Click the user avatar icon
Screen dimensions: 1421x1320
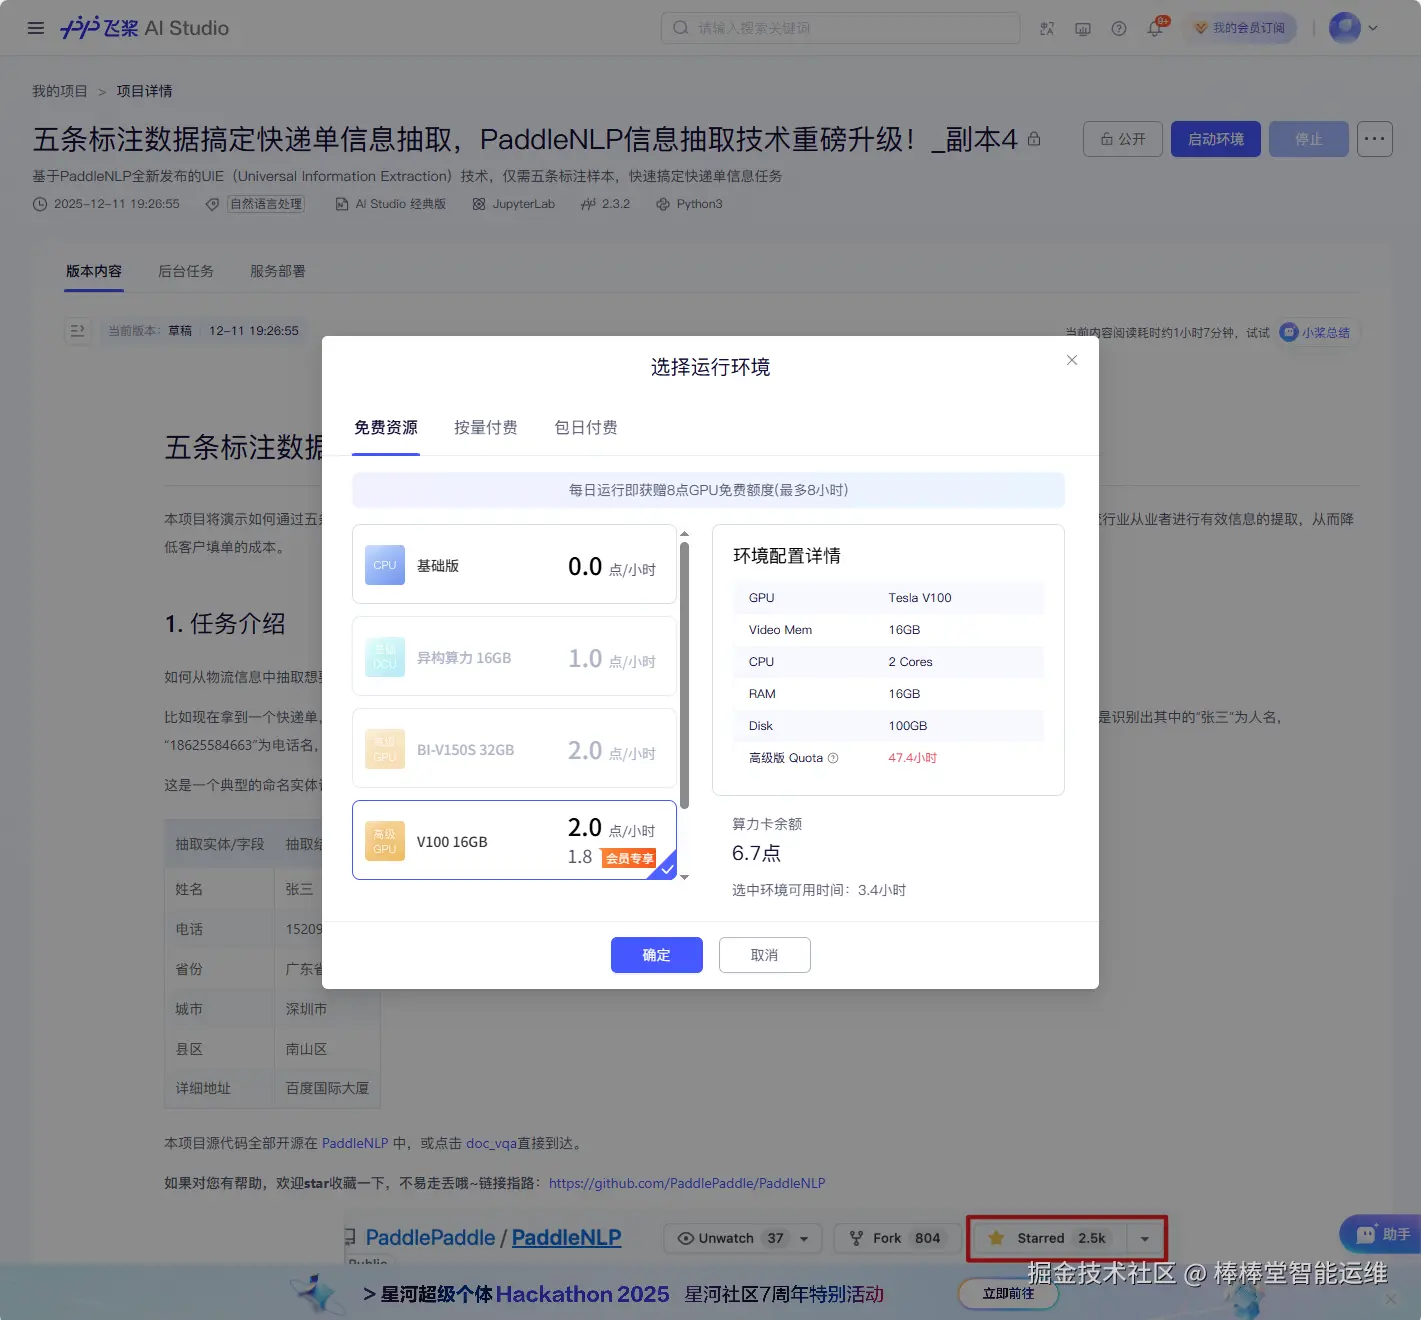1345,28
